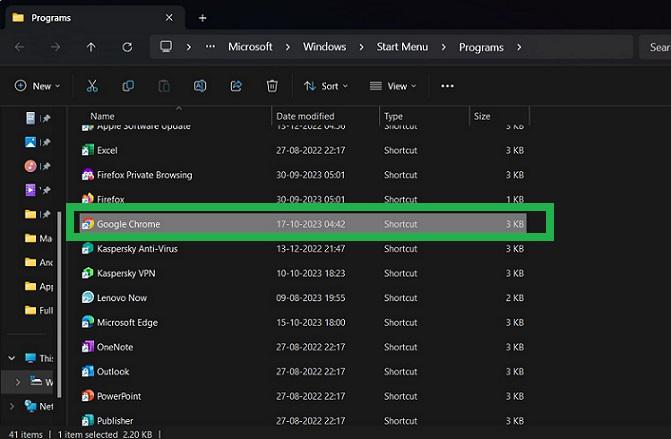Screen dimensions: 671x439
Task: Select the Kaspersky VPN shortcut icon
Action: coord(88,273)
